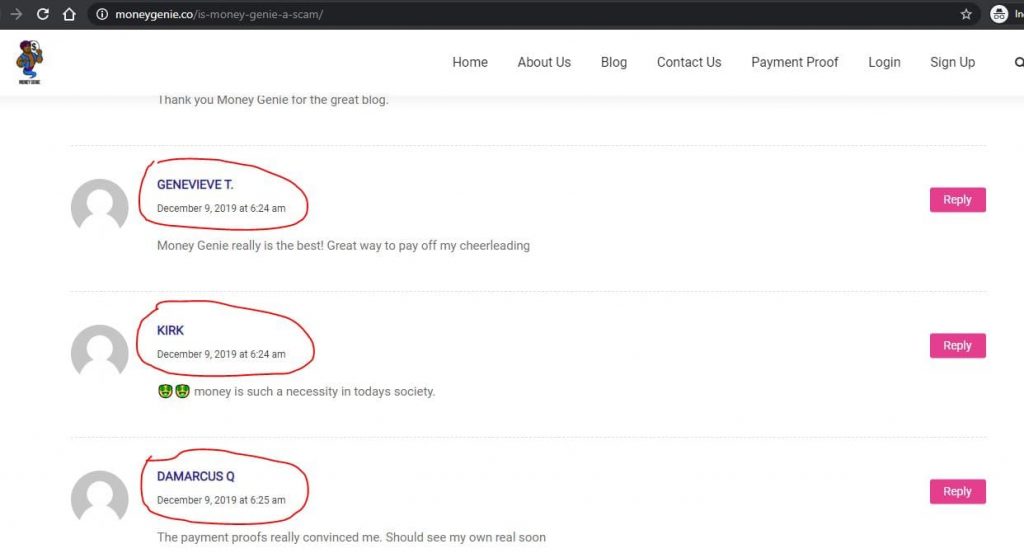Reply to Genevieve T.'s comment
Image resolution: width=1024 pixels, height=558 pixels.
click(957, 200)
